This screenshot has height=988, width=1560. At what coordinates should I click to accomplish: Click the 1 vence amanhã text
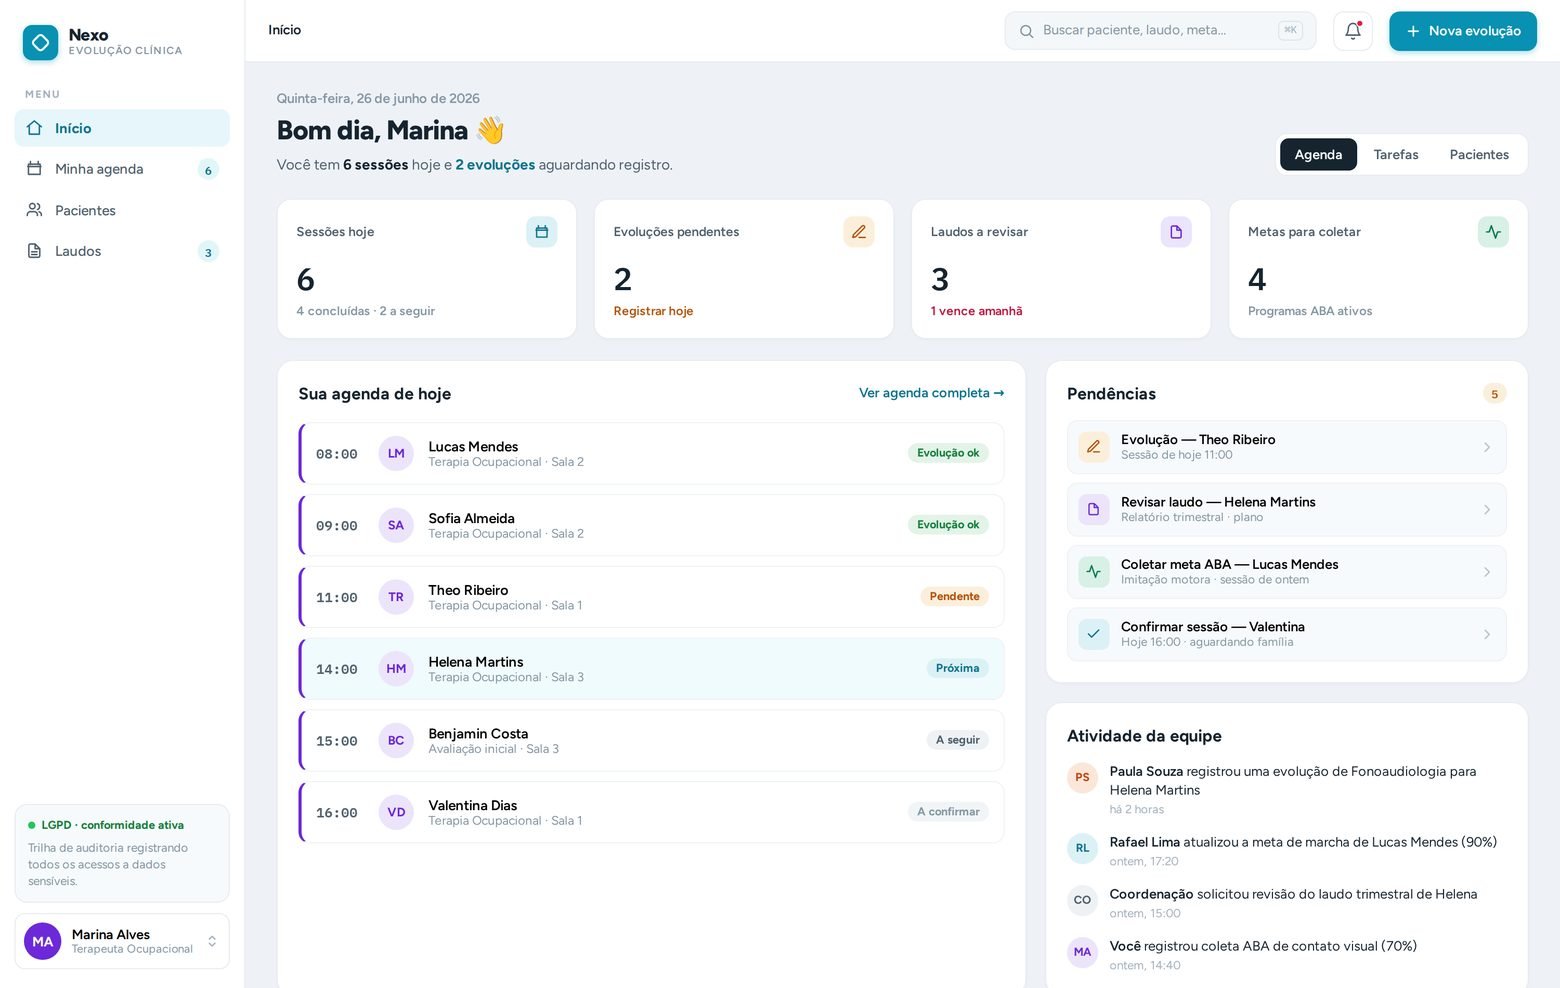point(976,311)
